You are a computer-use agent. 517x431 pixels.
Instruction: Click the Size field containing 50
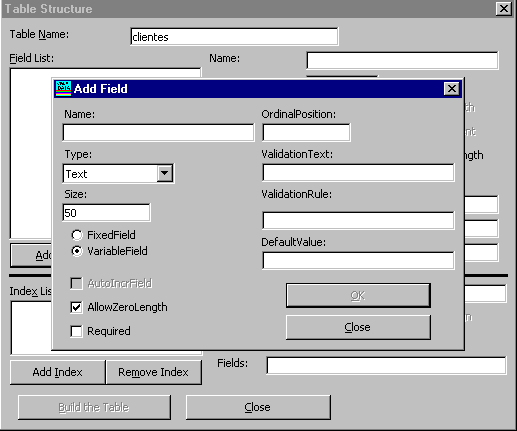(106, 213)
